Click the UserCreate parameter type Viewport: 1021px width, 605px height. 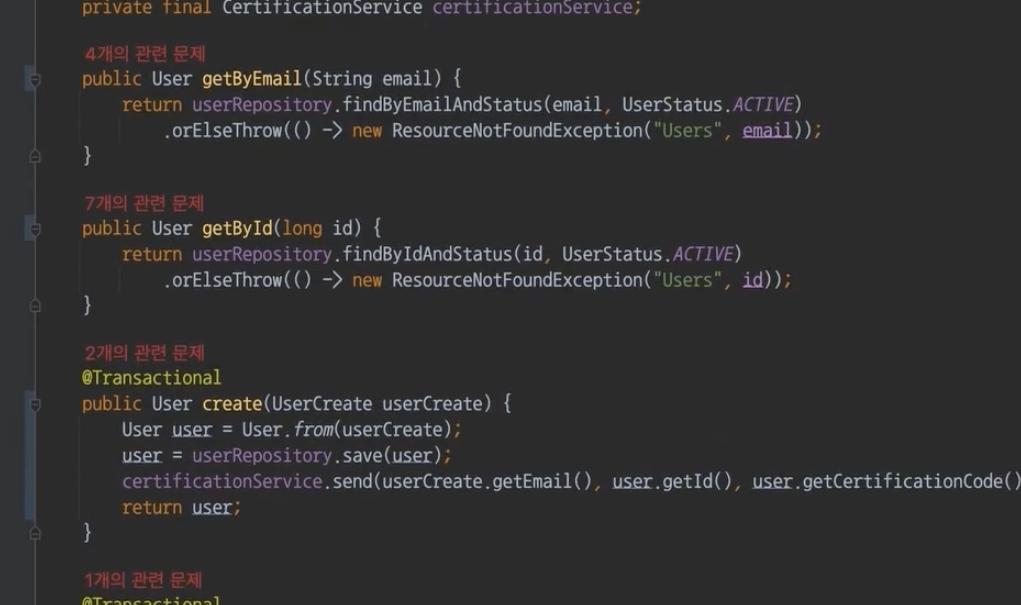(322, 404)
